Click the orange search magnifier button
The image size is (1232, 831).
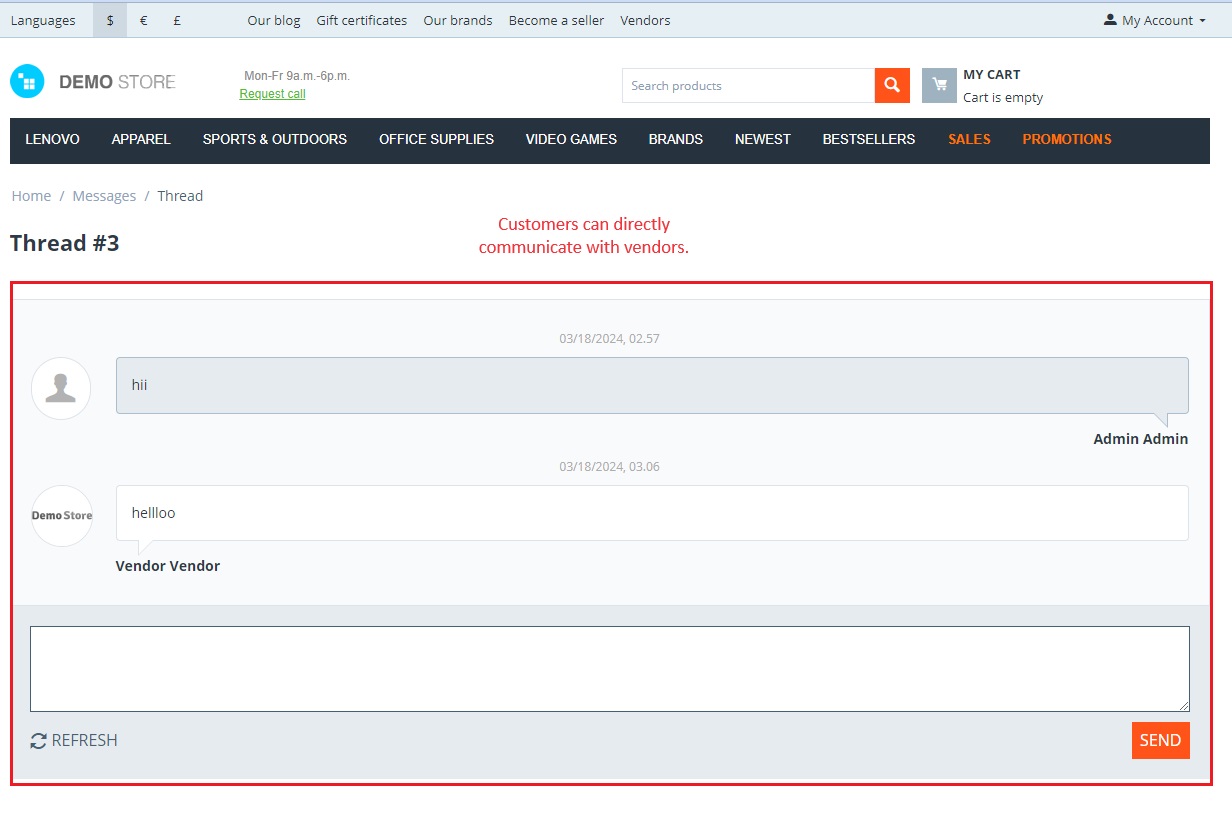pyautogui.click(x=892, y=85)
